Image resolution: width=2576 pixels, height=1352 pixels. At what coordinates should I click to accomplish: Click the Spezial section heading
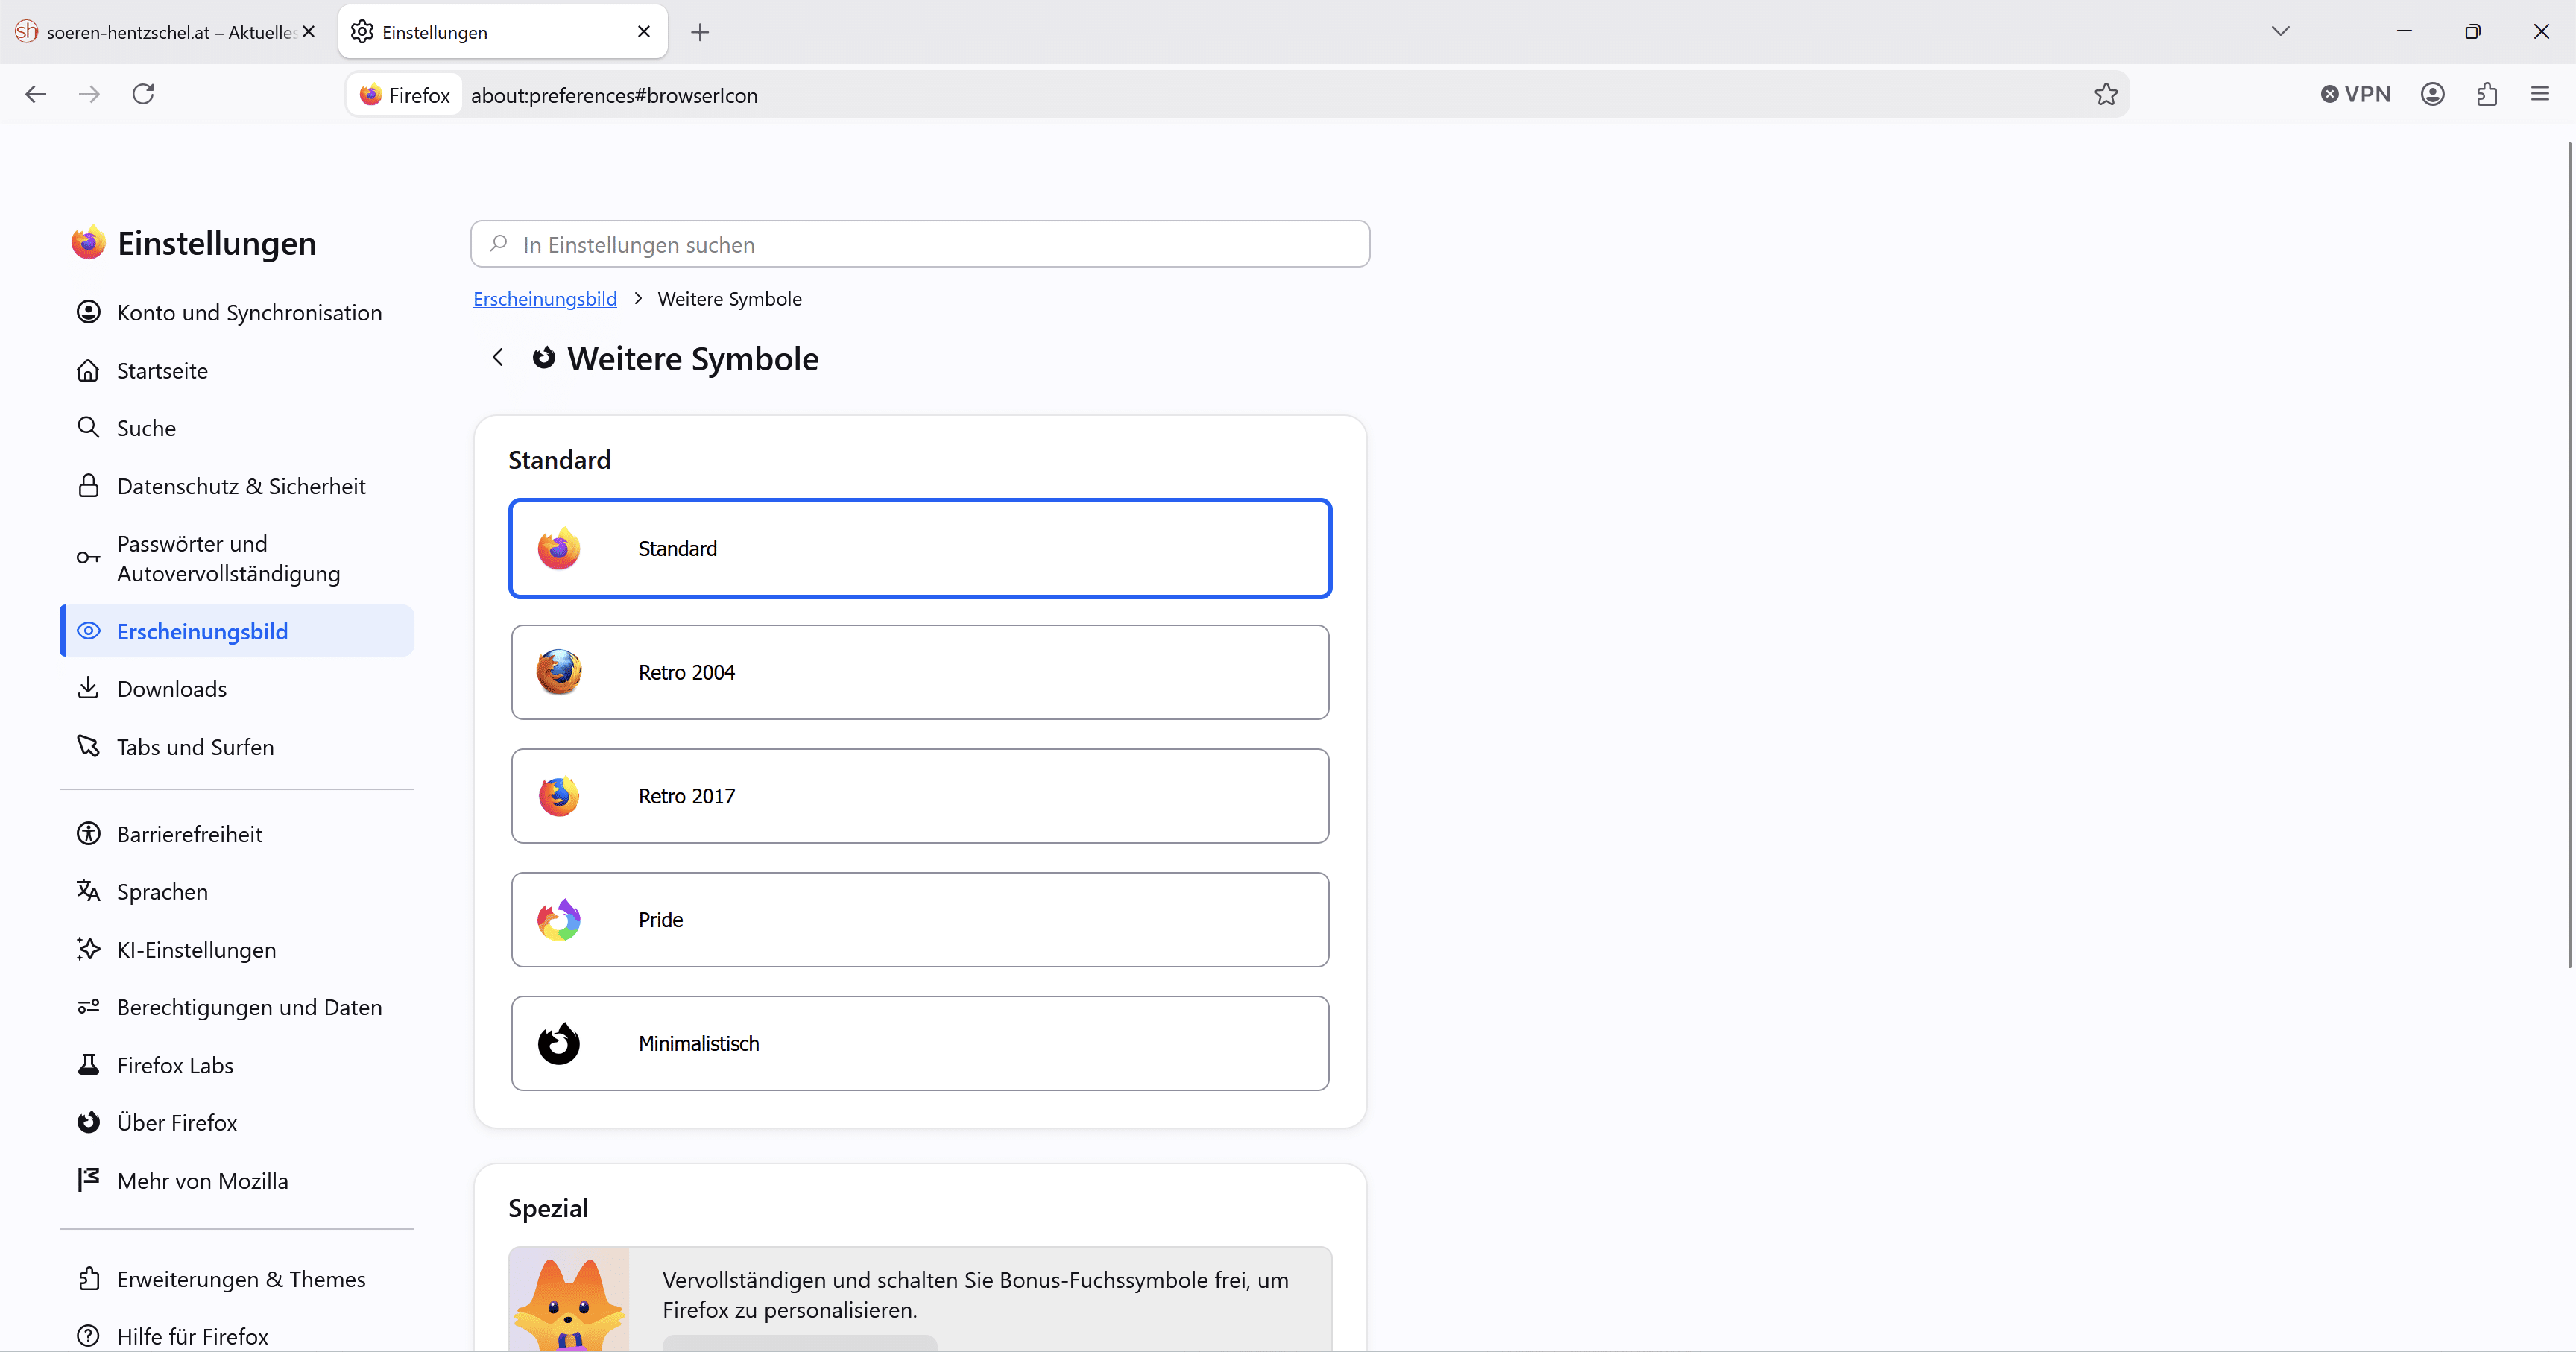(x=548, y=1208)
